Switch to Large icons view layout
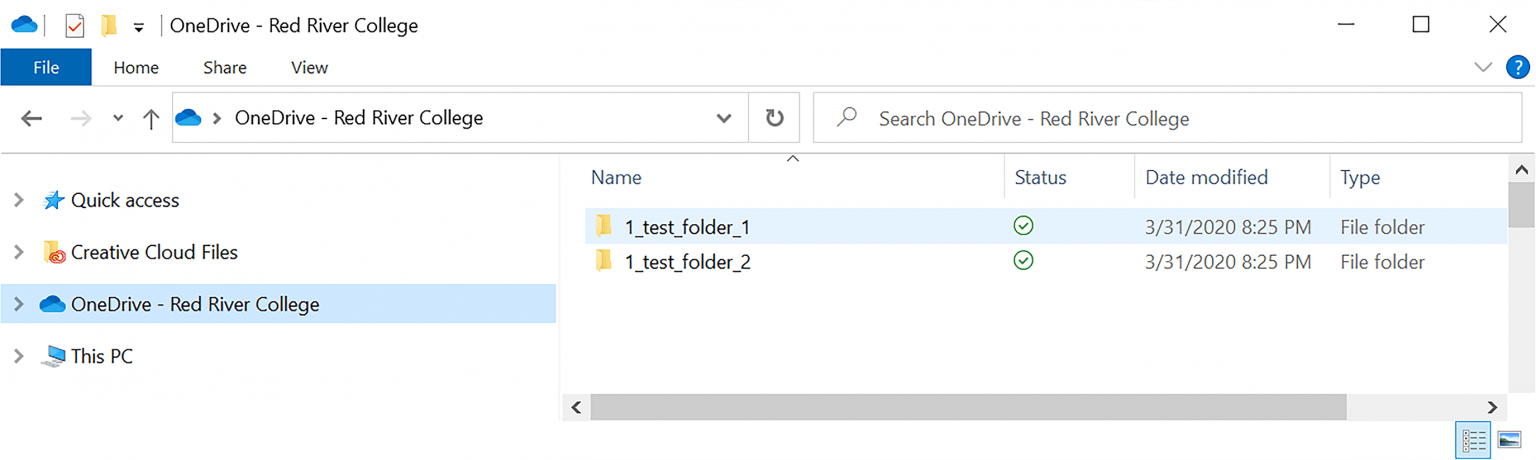The width and height of the screenshot is (1536, 460). pyautogui.click(x=1509, y=439)
